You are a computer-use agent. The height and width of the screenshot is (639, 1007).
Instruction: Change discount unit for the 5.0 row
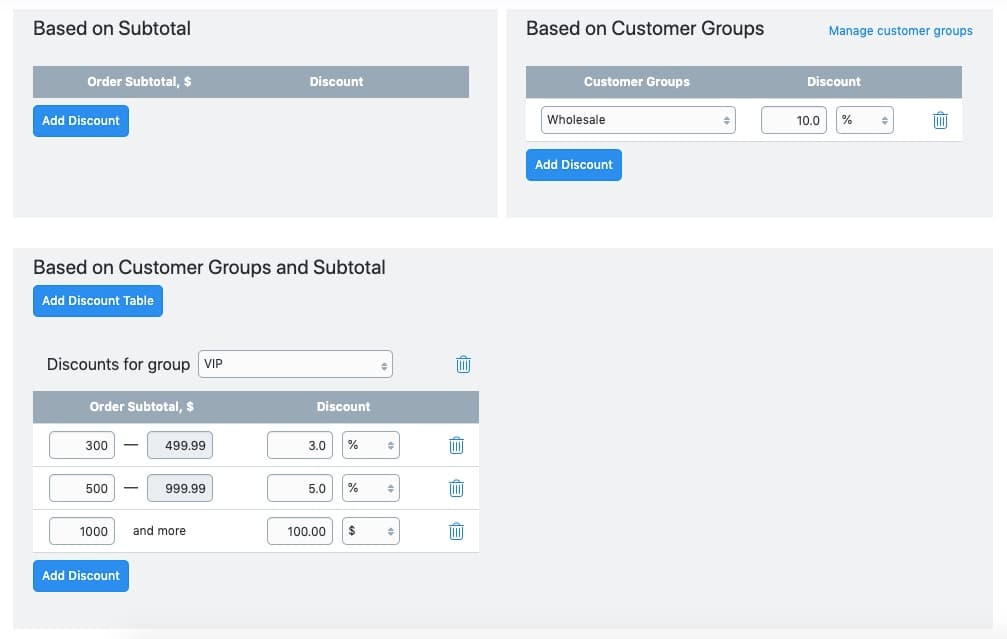tap(371, 488)
